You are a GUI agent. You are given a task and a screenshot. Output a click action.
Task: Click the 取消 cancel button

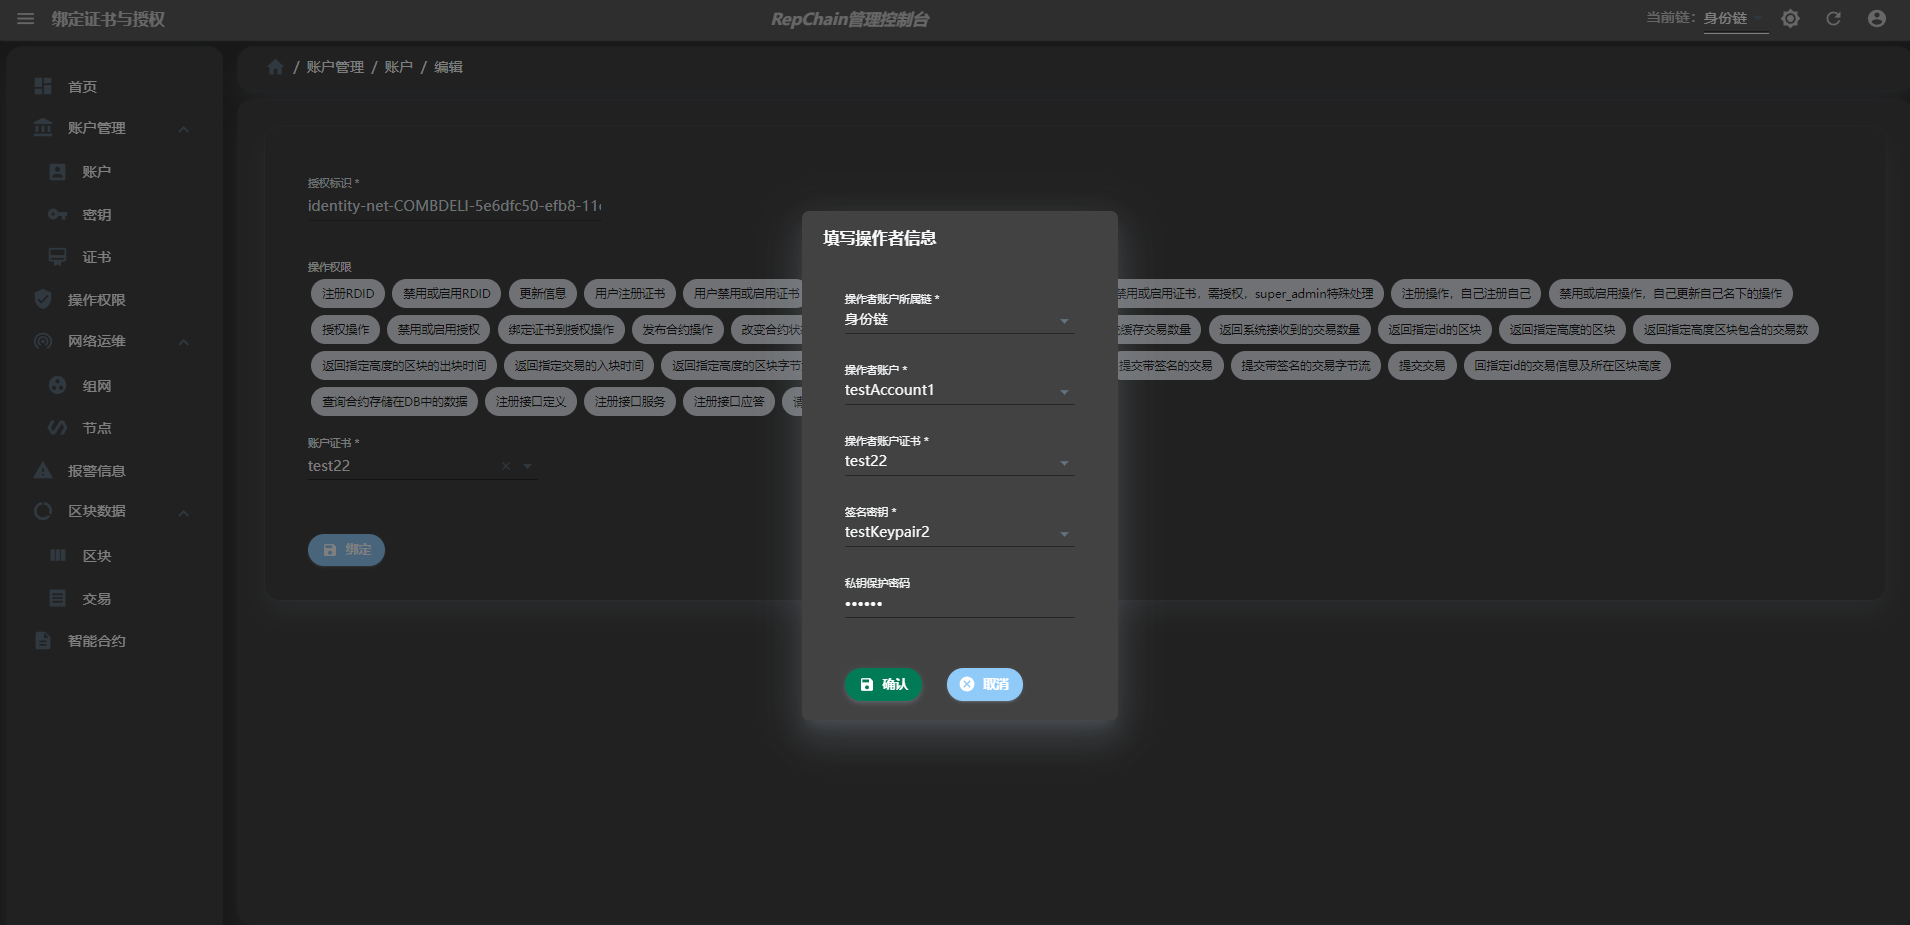985,684
